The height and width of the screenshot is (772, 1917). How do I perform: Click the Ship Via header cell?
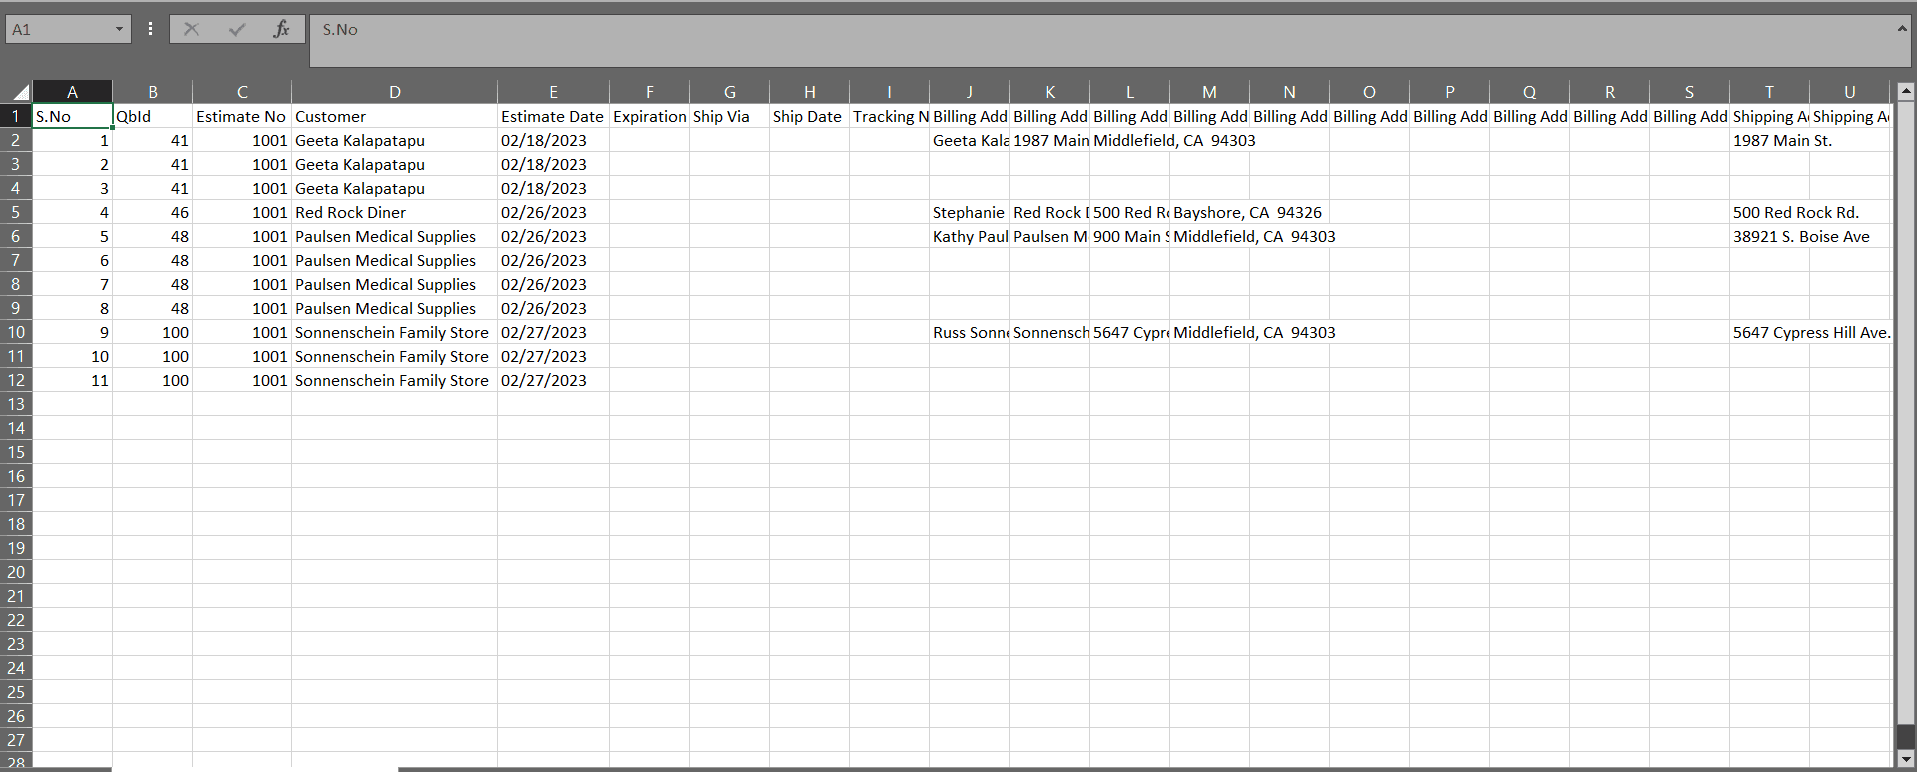click(x=729, y=116)
